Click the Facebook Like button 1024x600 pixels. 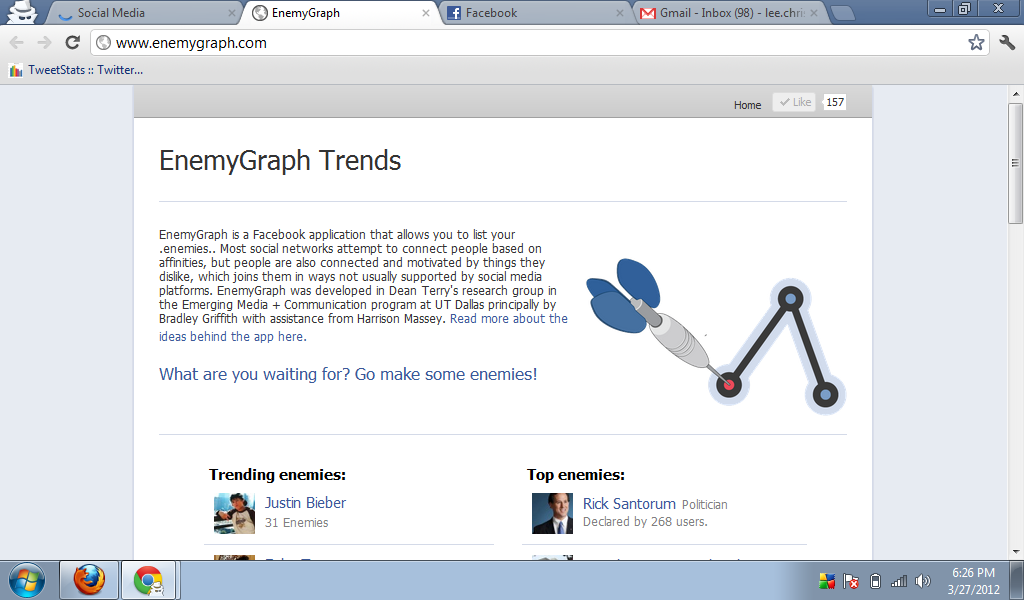[794, 102]
